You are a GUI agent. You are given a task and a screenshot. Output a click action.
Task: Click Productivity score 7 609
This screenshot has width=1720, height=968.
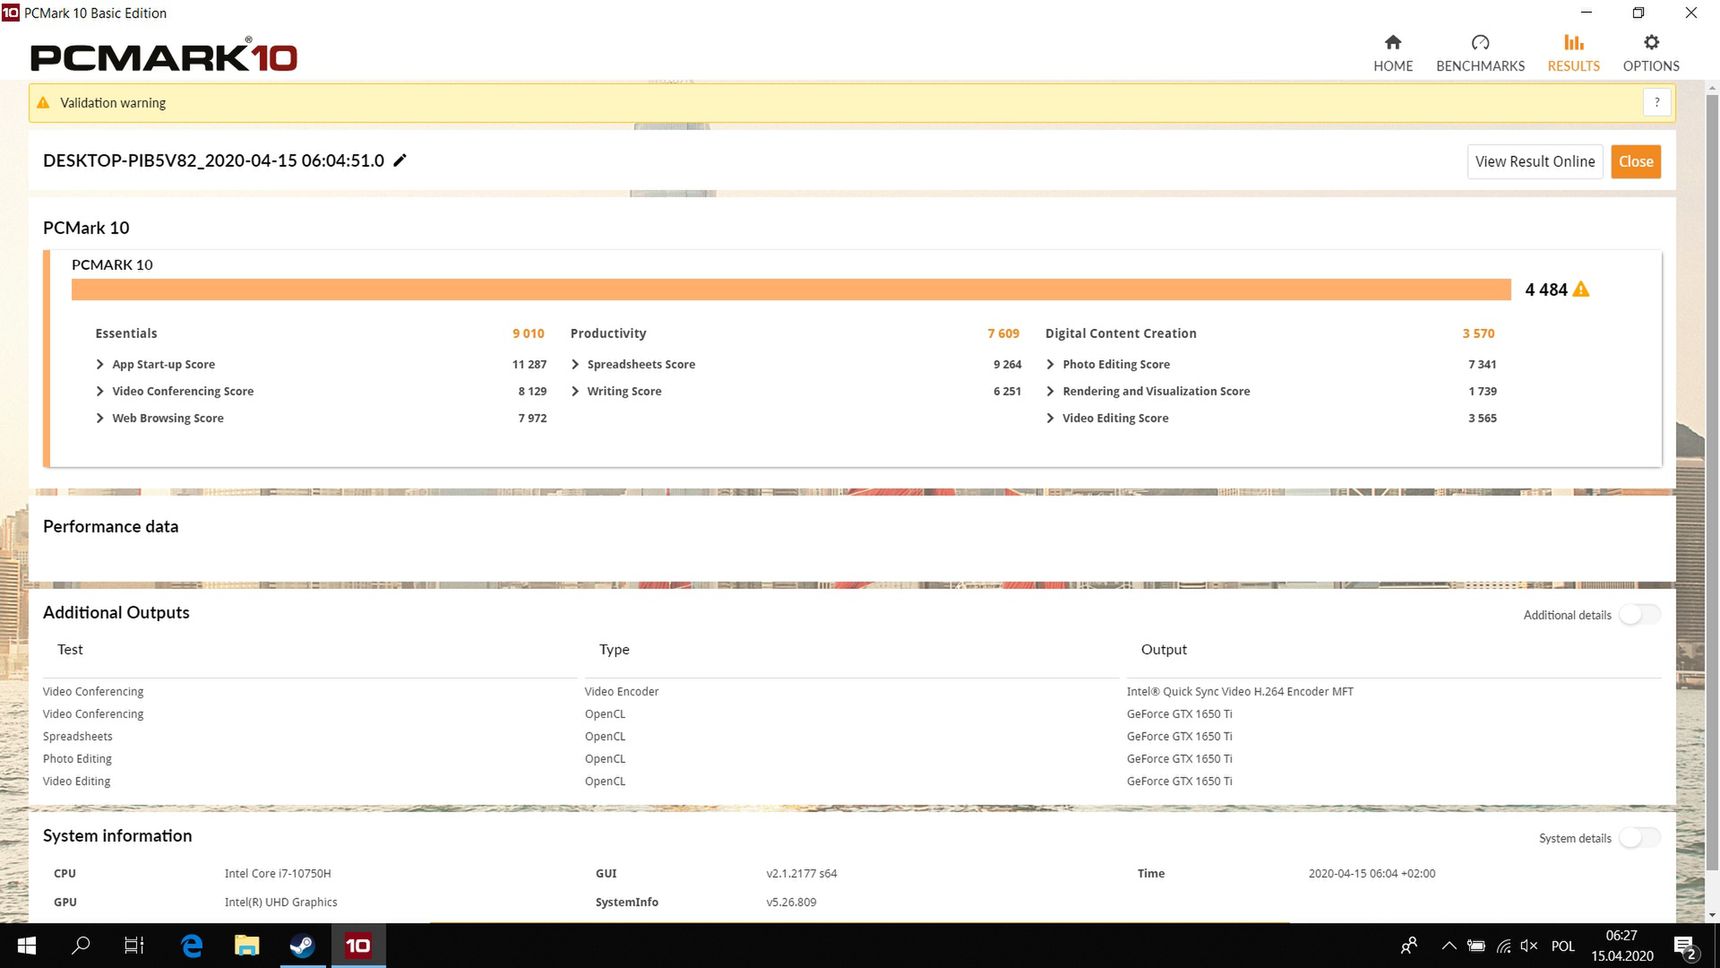click(x=1003, y=334)
